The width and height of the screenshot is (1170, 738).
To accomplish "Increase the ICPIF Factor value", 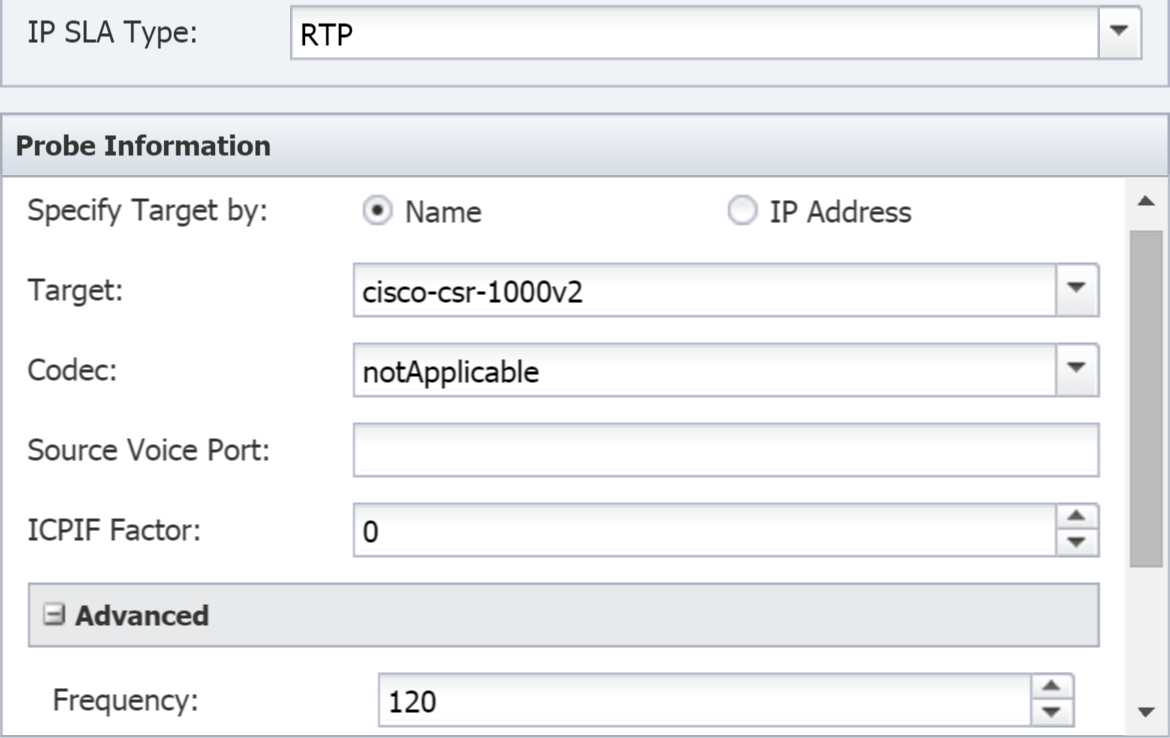I will pos(1076,516).
